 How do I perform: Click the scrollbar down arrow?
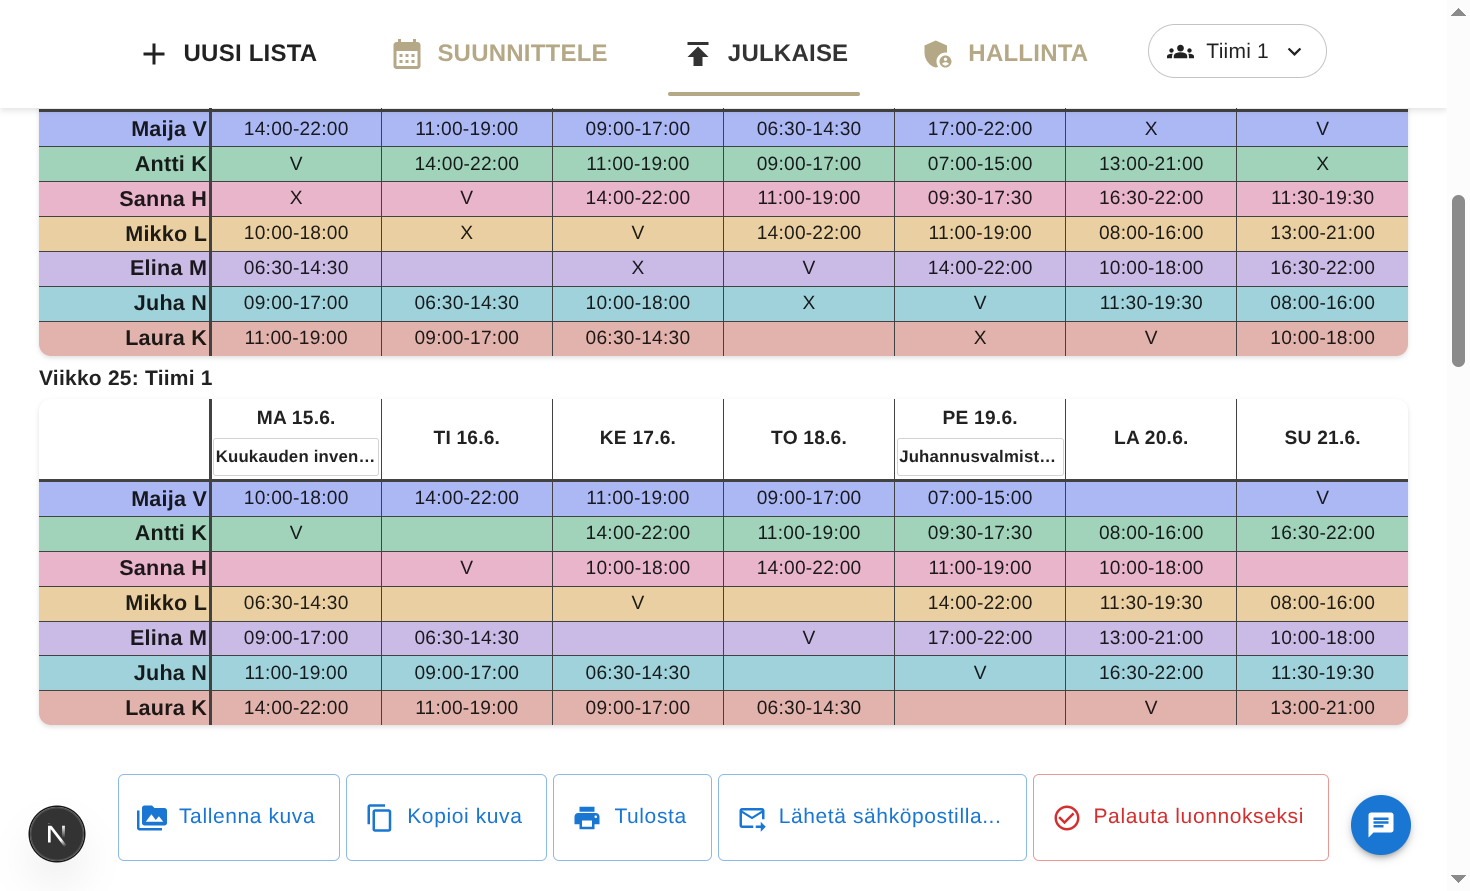[1458, 879]
